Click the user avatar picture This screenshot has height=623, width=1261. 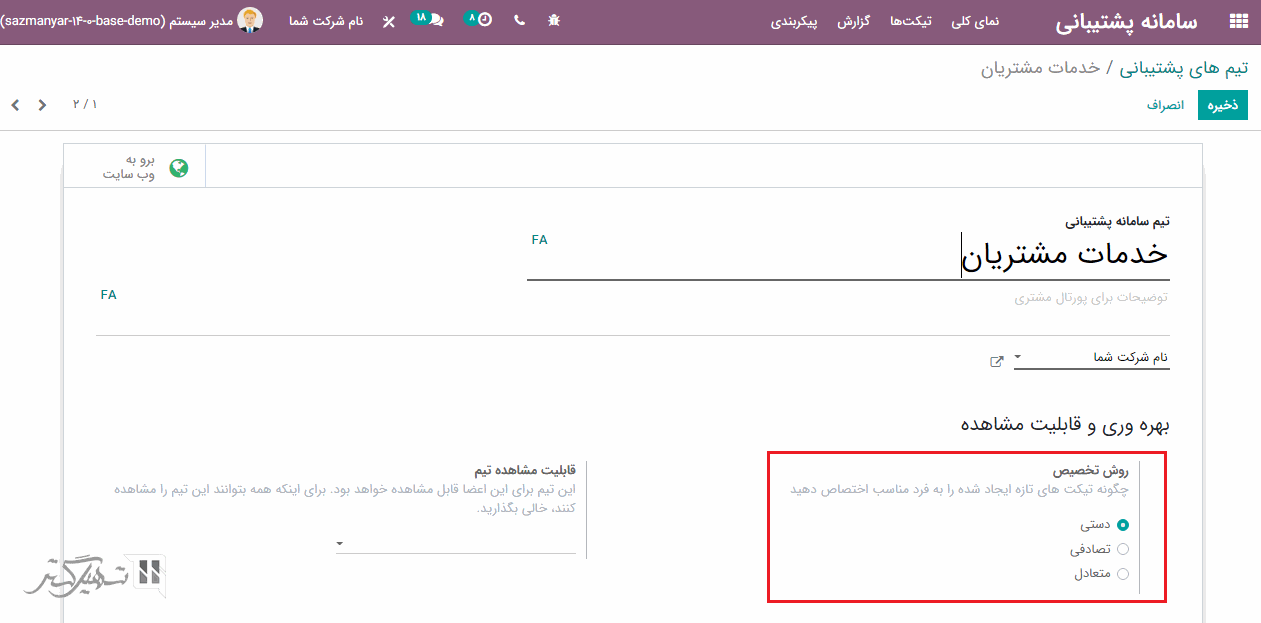click(250, 20)
